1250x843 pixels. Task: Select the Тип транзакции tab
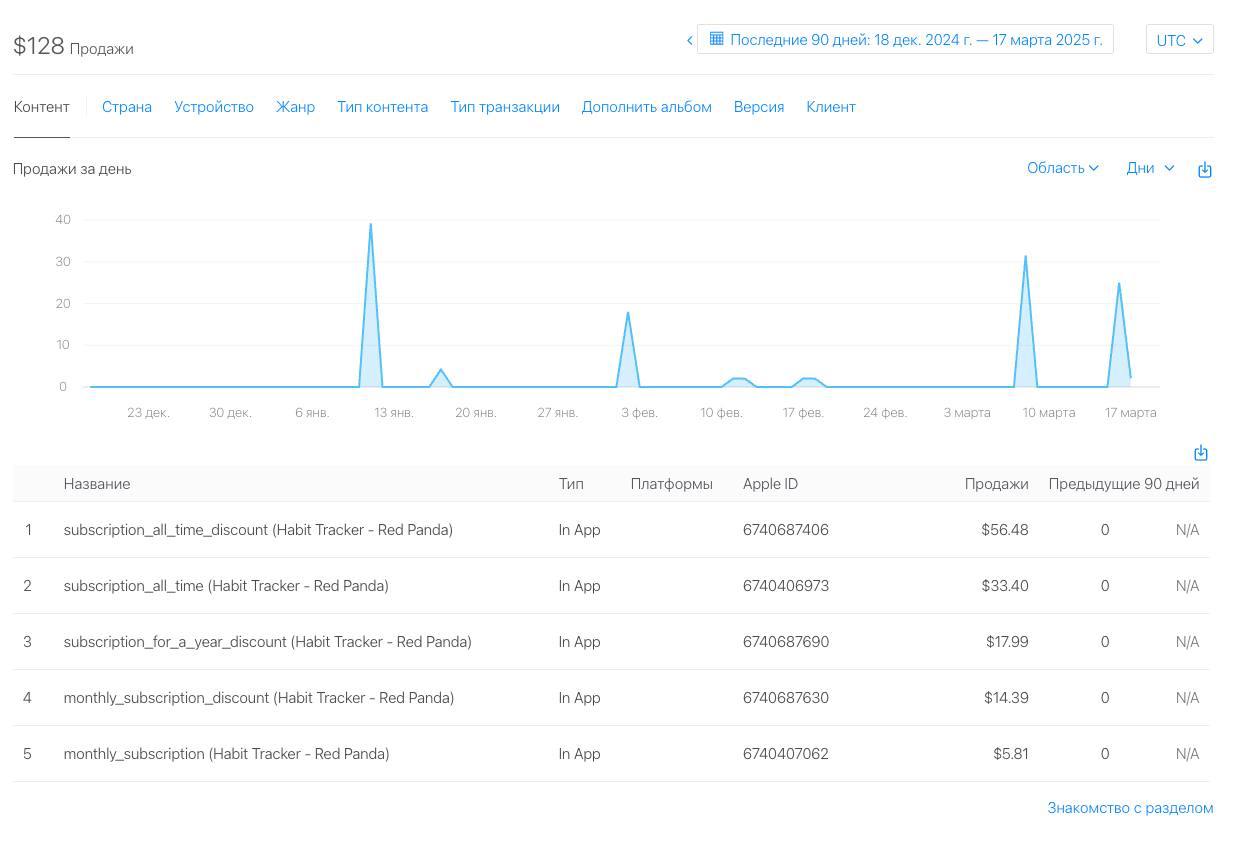point(504,106)
